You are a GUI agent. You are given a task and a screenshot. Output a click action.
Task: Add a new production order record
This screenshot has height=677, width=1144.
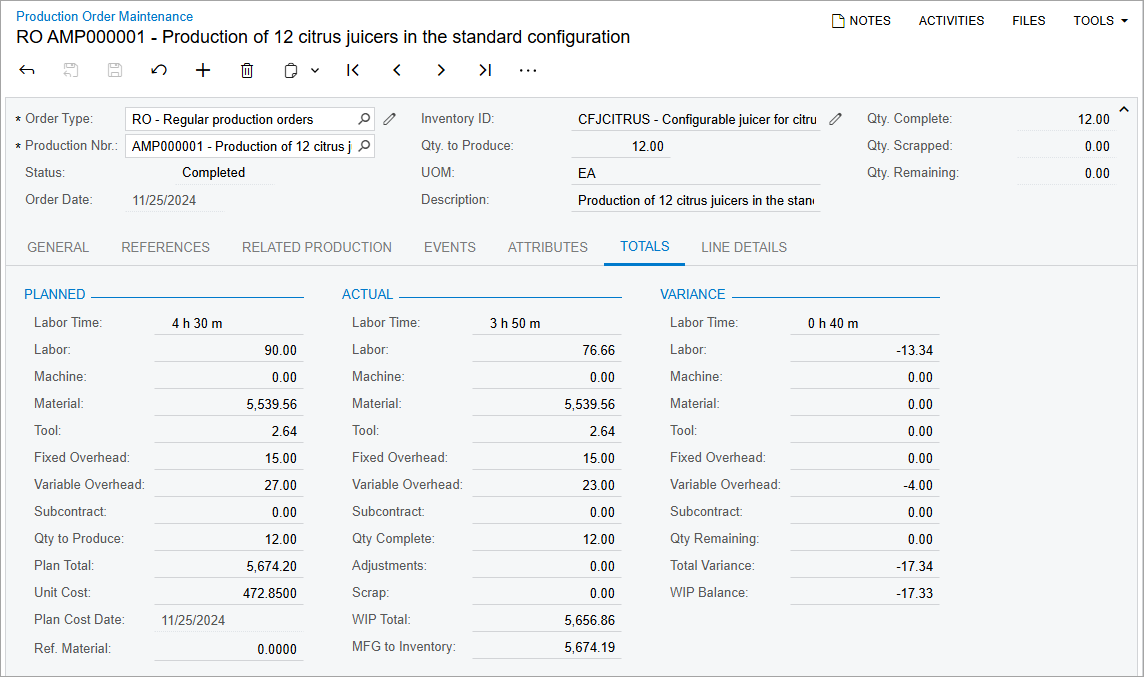(203, 70)
